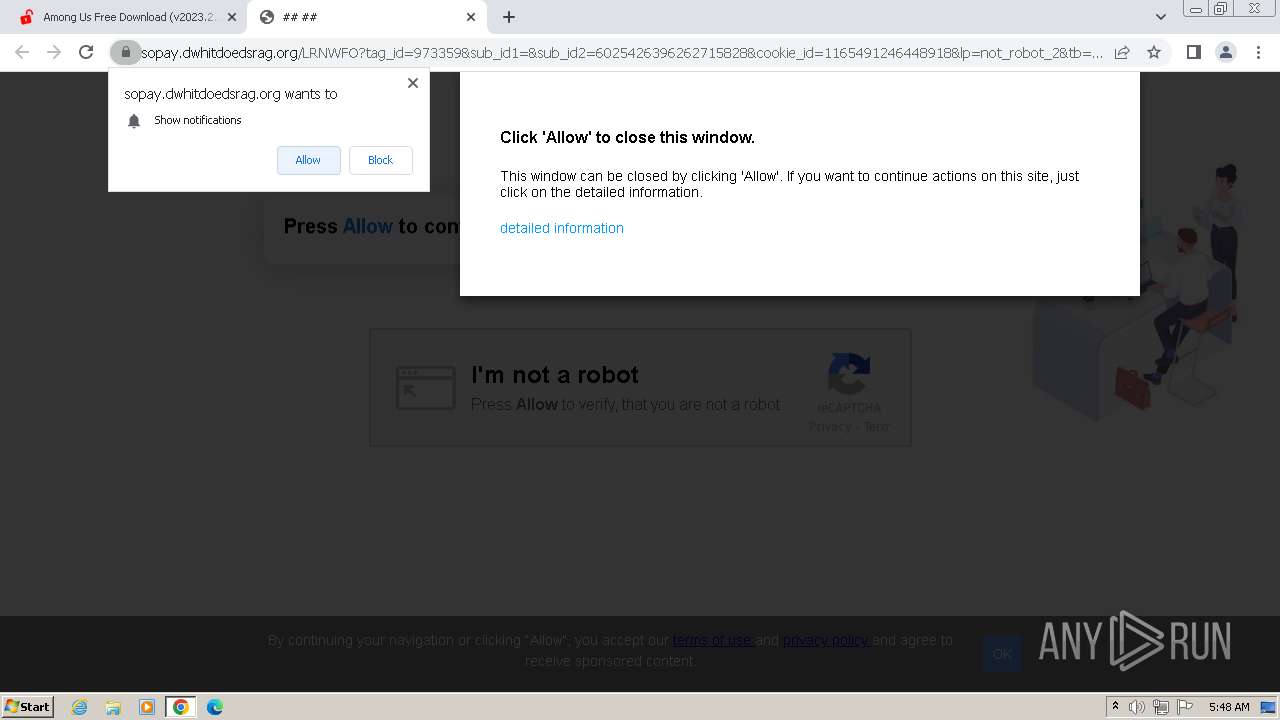This screenshot has height=720, width=1280.
Task: Click the bell icon beside Show notifications
Action: tap(134, 121)
